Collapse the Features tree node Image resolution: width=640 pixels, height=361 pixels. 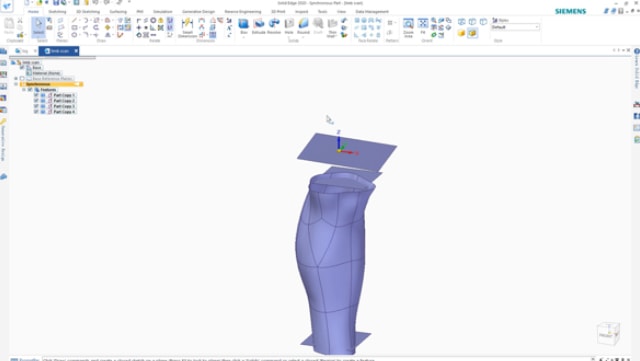click(x=24, y=89)
